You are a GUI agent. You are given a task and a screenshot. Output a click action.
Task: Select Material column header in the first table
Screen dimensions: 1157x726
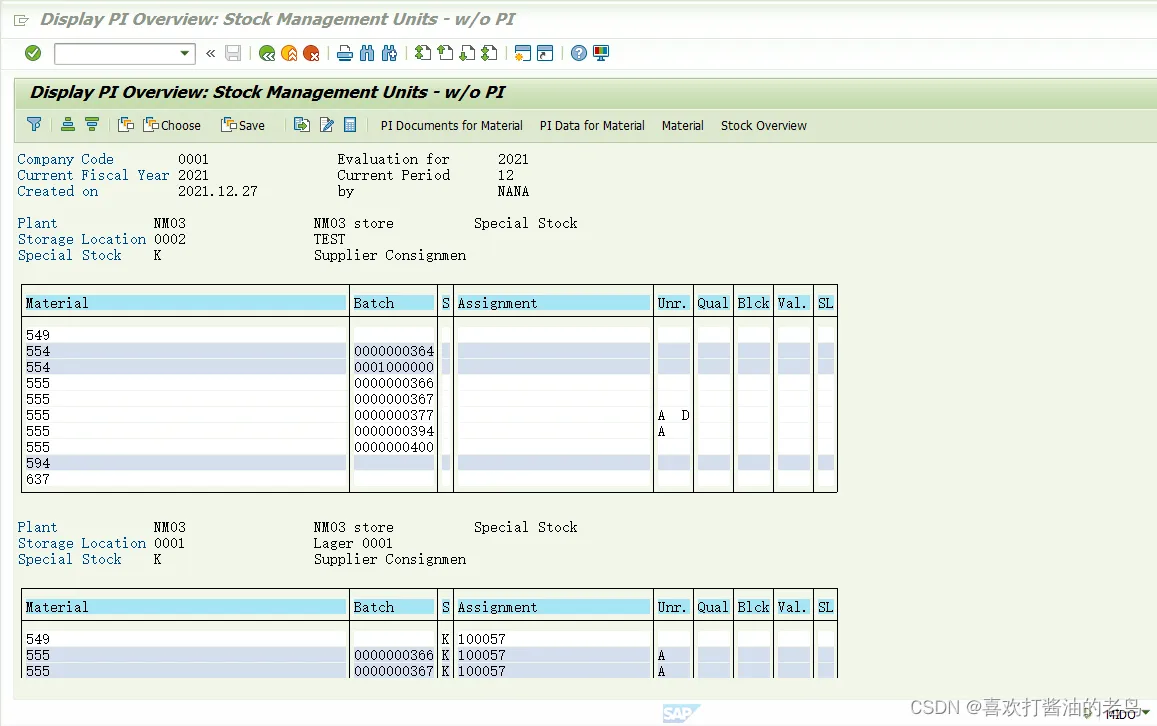point(185,303)
